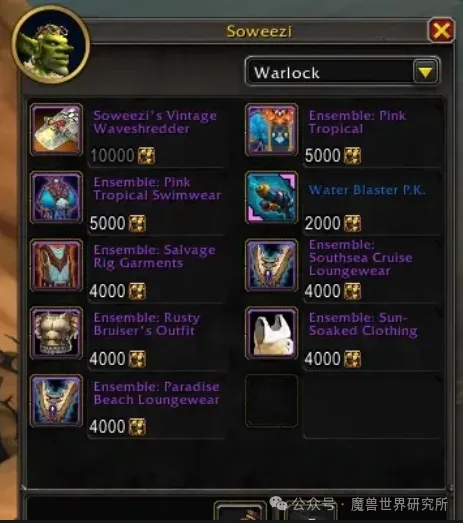Click the Water Blaster P.K. item name

point(367,190)
